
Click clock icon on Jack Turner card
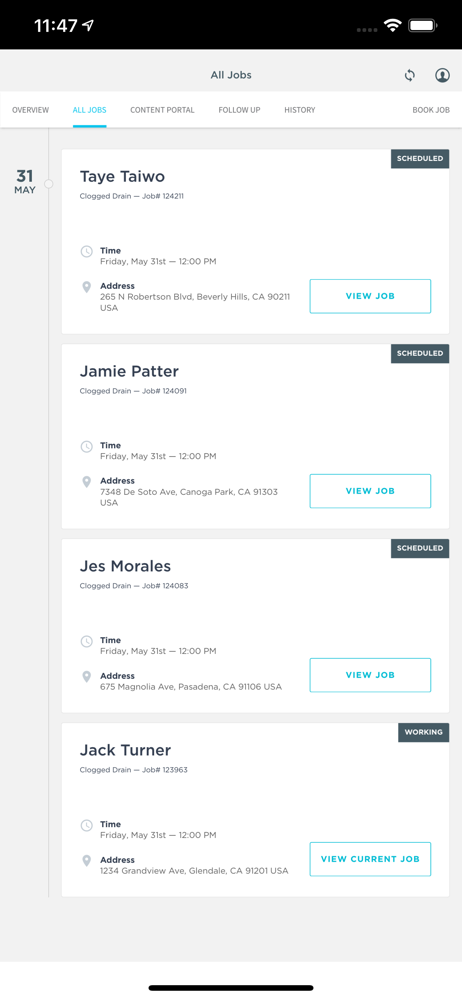[86, 826]
